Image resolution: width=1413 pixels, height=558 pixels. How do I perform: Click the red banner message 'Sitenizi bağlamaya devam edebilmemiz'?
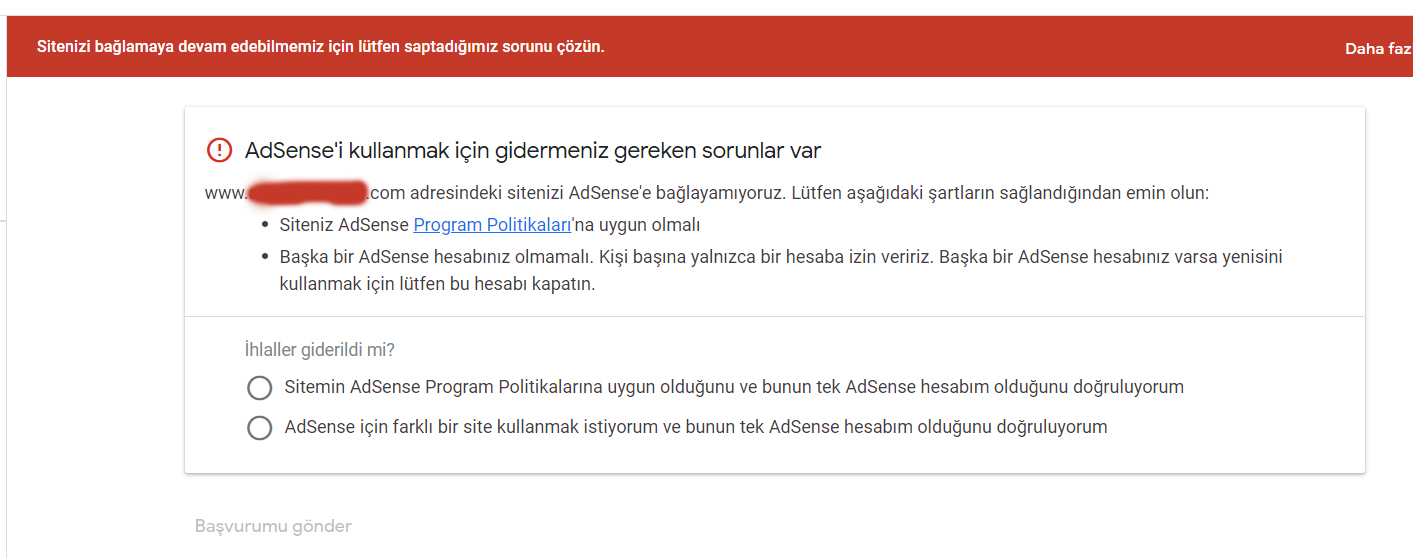321,46
